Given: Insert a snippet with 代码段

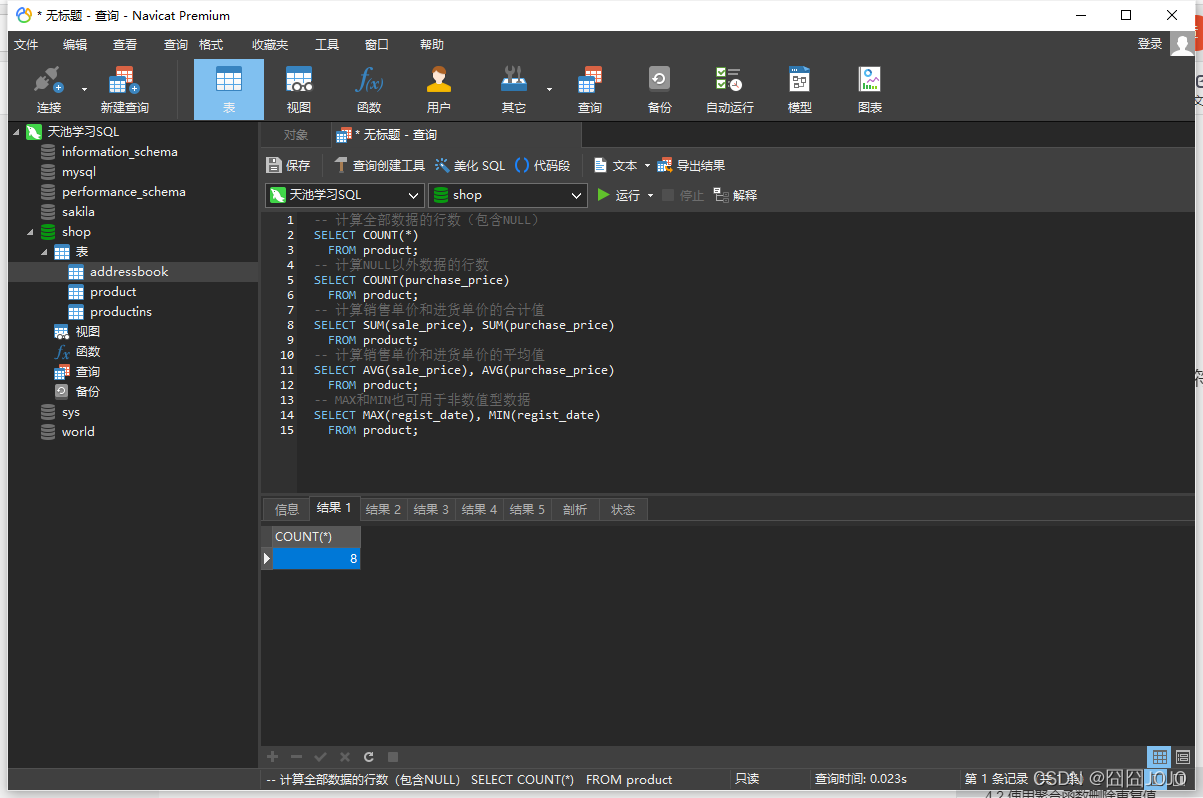Looking at the screenshot, I should point(542,165).
